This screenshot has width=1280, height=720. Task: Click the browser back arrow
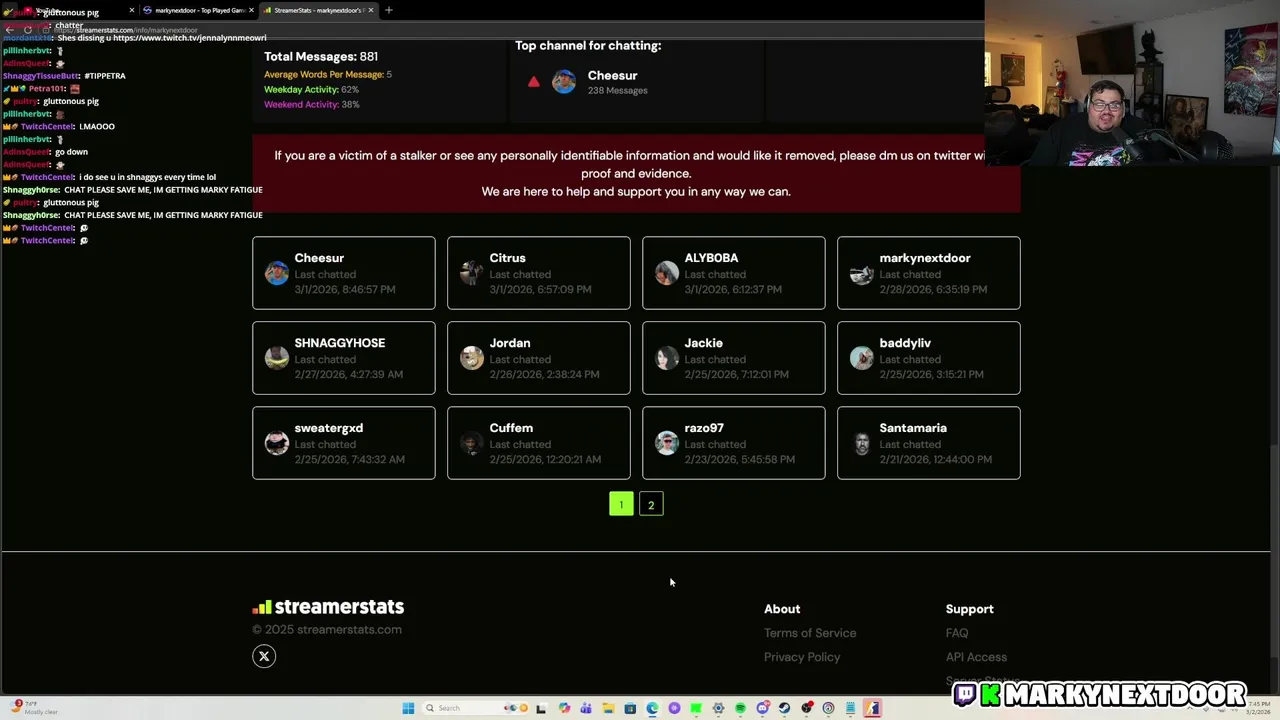[9, 30]
